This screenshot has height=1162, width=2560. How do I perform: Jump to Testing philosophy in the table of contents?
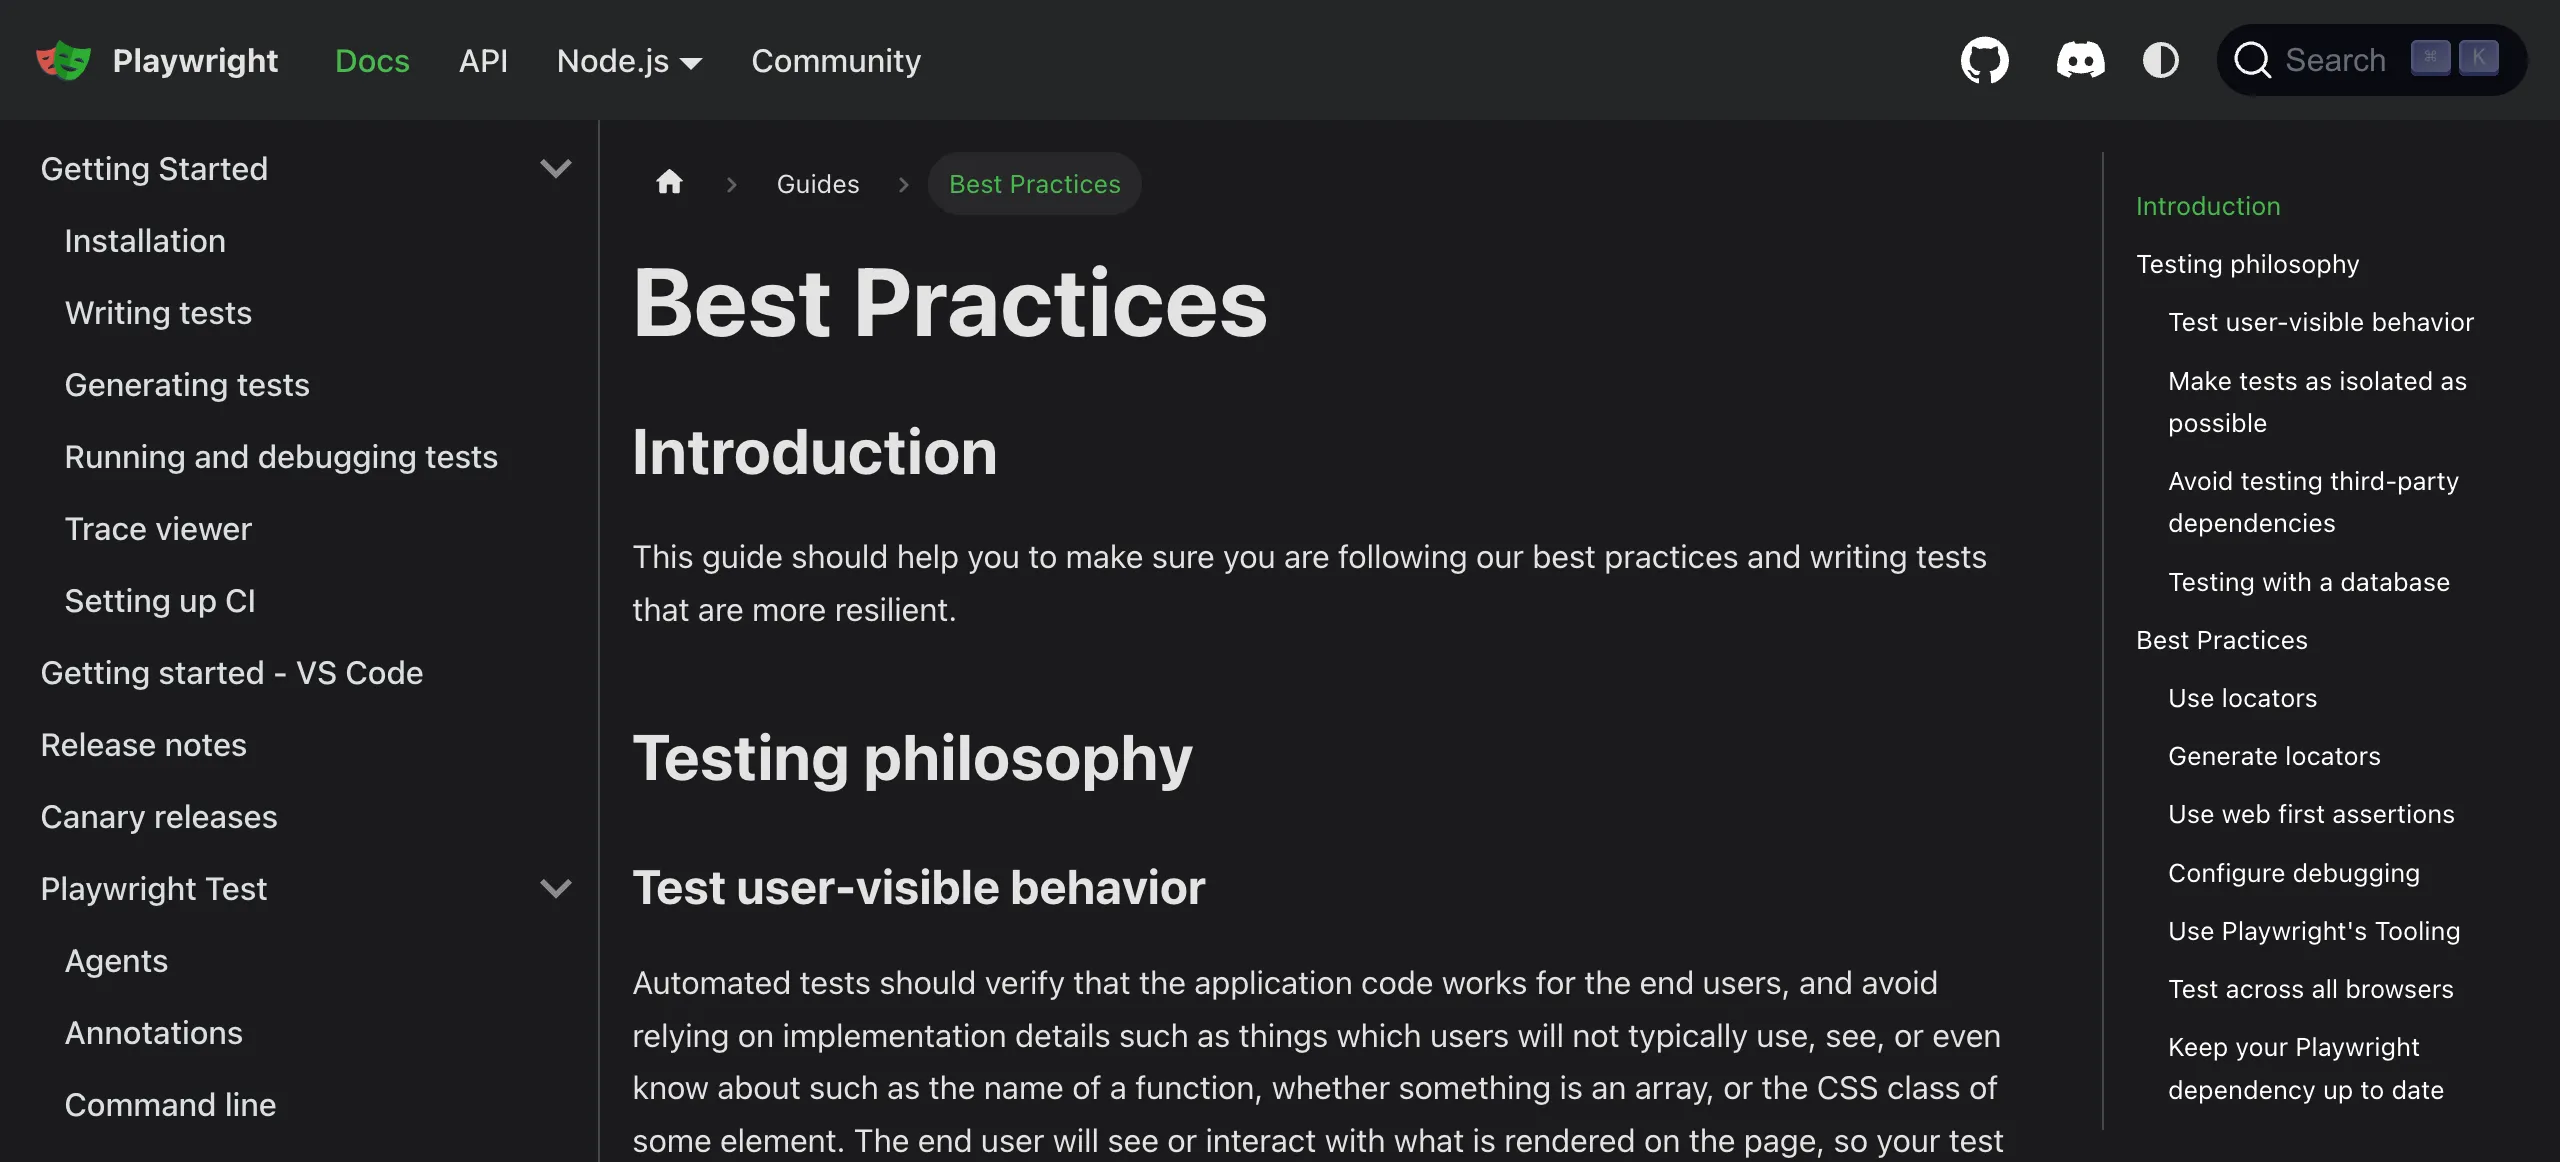(x=2246, y=263)
